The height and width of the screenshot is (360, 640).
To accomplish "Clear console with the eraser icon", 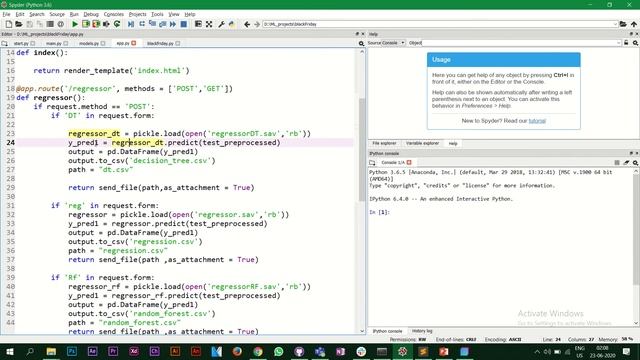I will 626,162.
